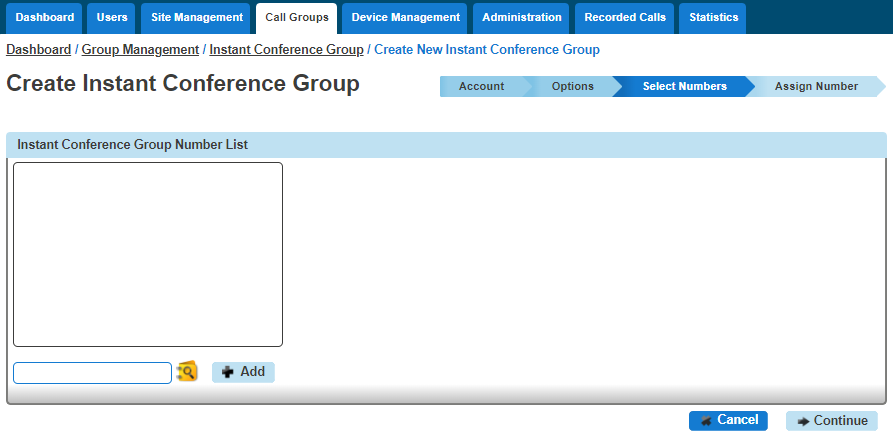Switch to the Users tab

click(x=112, y=18)
